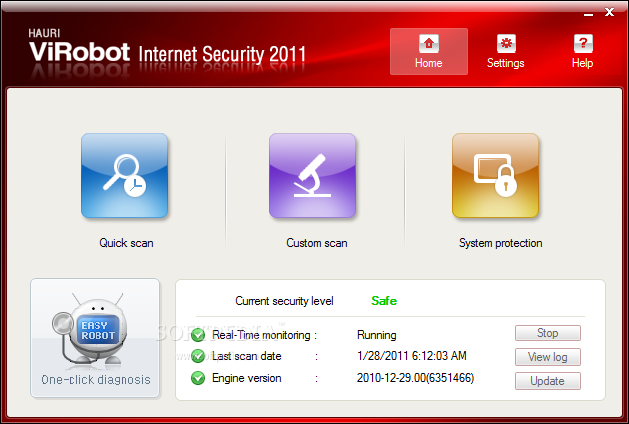The image size is (629, 424).
Task: Click the Current security level label
Action: (284, 301)
